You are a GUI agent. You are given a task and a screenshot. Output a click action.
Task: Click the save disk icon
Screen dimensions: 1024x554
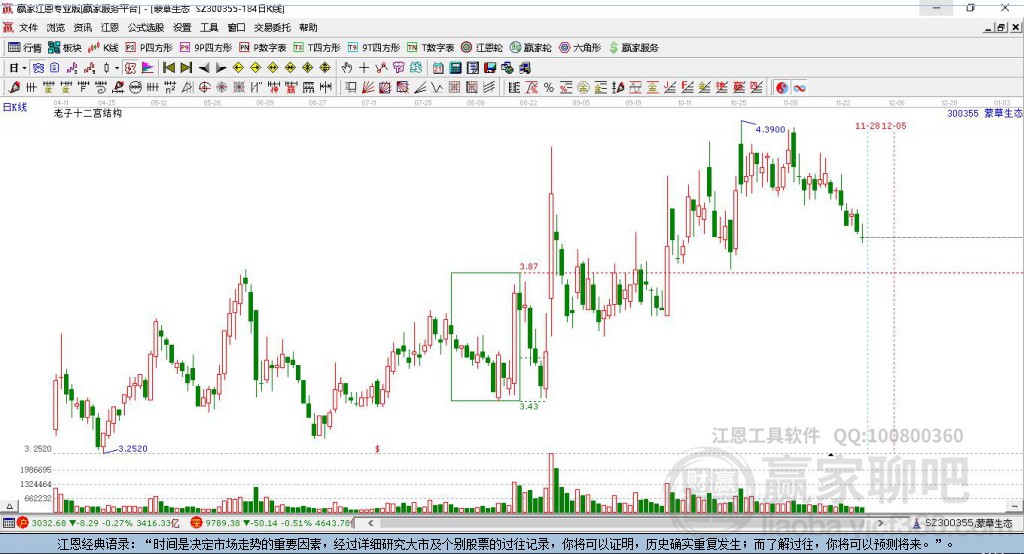(490, 68)
